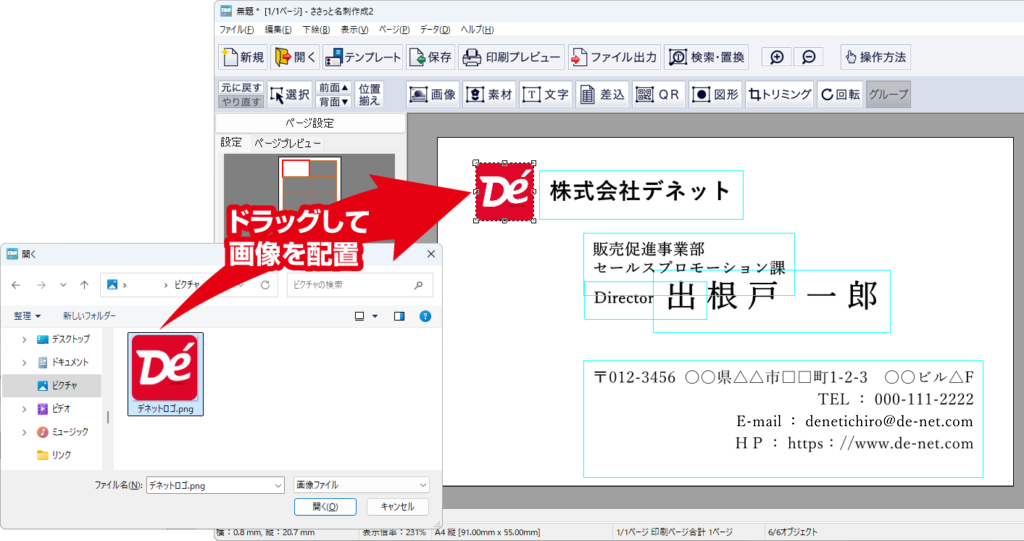Open 印刷プレビュー (Print Preview)
1024x541 pixels.
(511, 57)
